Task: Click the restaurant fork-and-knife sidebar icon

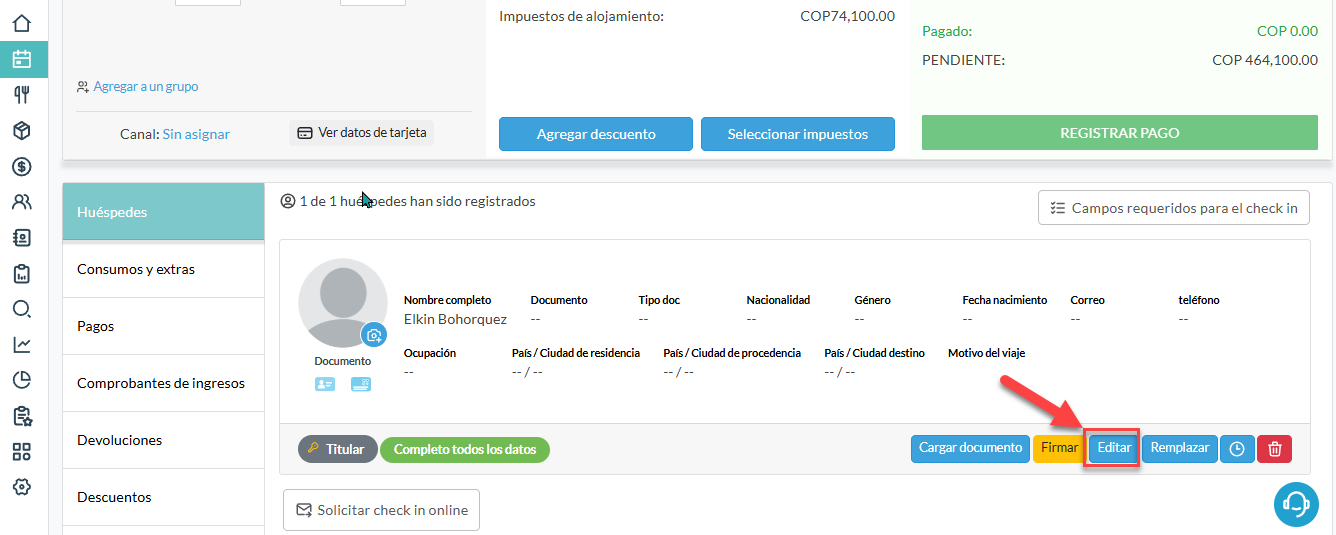Action: 22,95
